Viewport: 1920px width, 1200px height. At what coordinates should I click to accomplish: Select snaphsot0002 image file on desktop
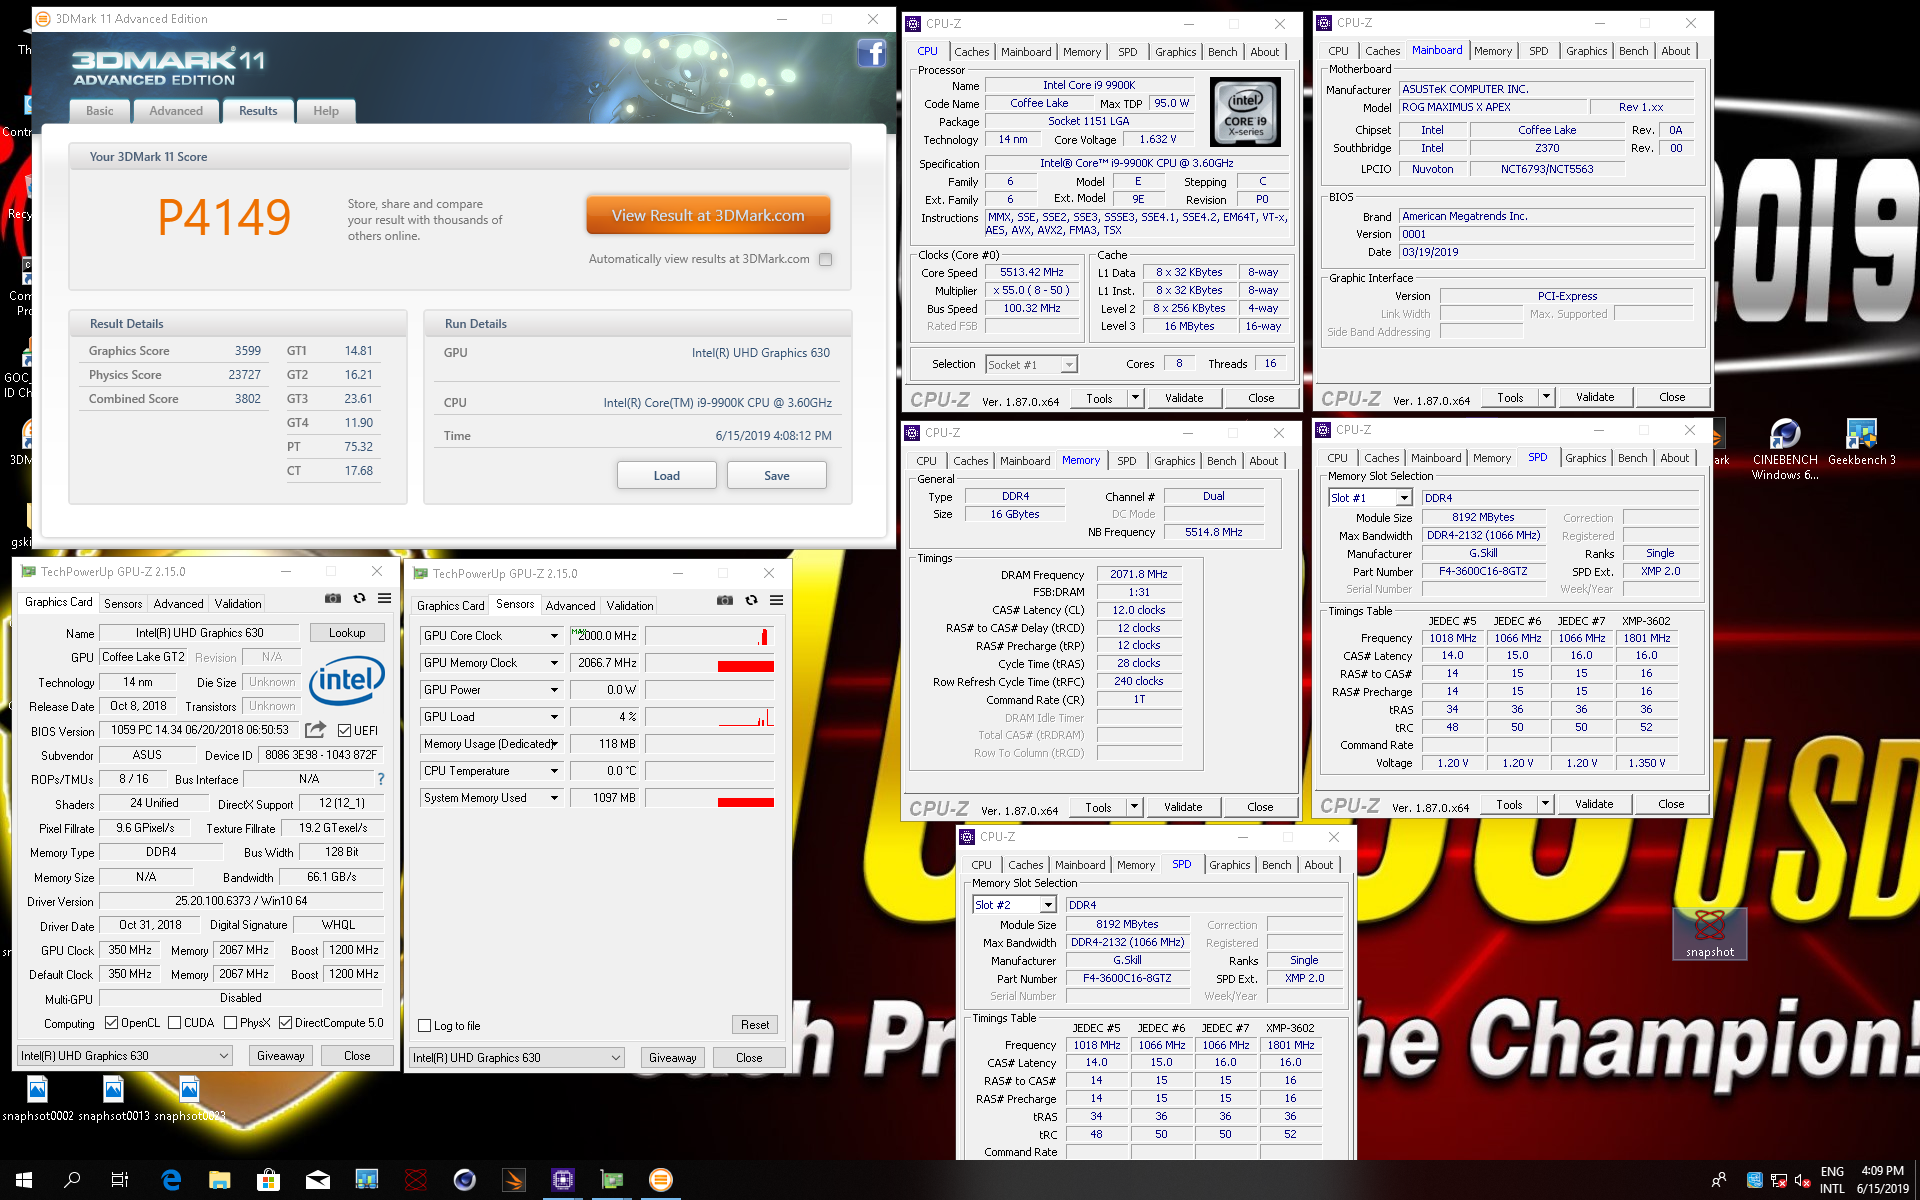click(x=37, y=1098)
